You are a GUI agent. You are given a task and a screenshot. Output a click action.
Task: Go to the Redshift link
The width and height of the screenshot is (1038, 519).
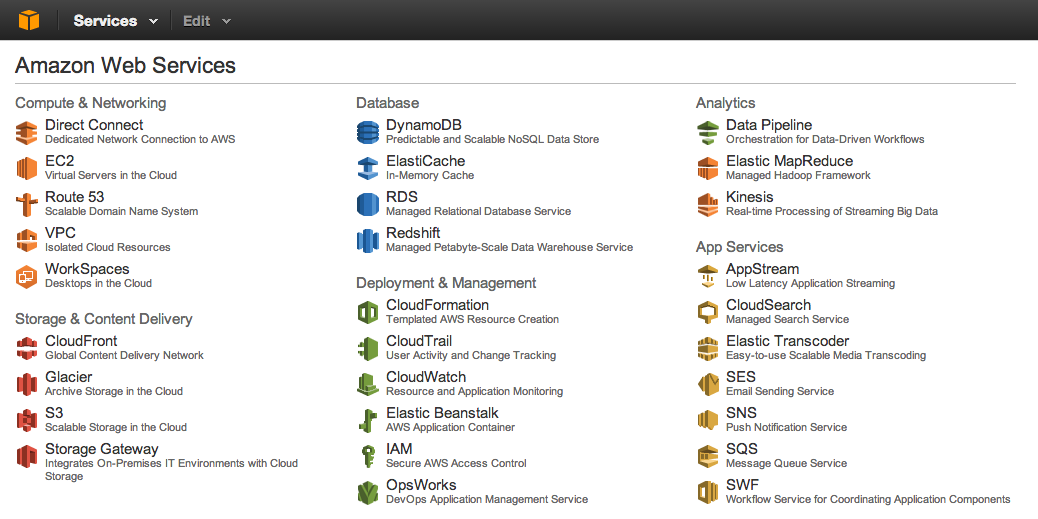coord(413,232)
